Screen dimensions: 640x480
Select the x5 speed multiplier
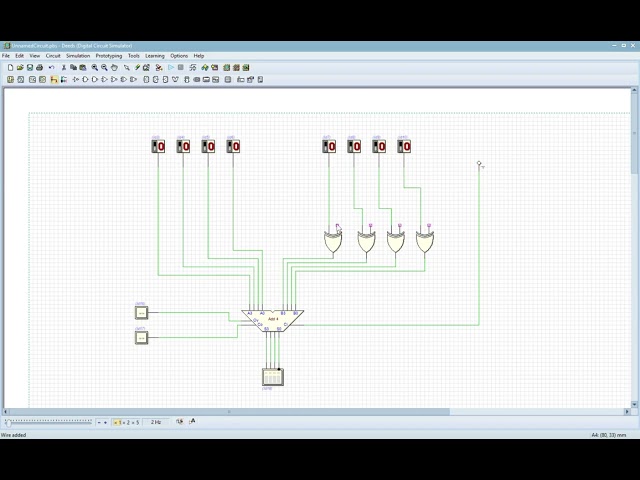tap(136, 422)
